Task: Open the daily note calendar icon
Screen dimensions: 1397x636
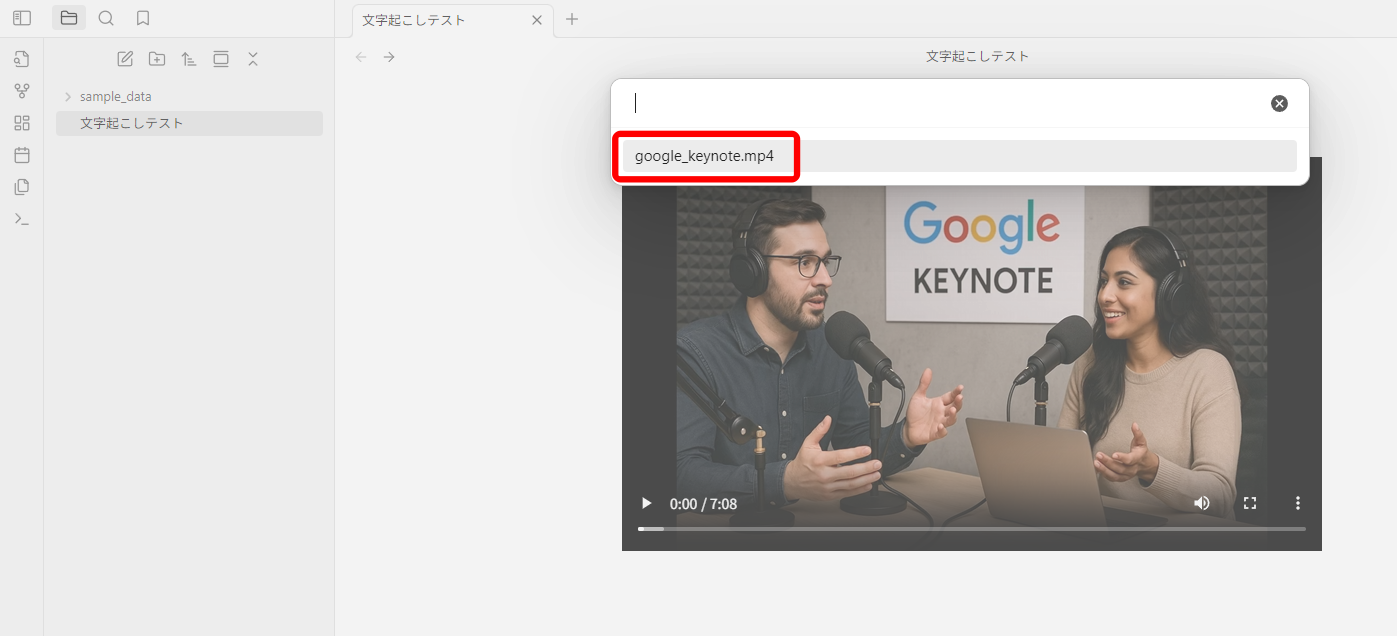Action: coord(22,155)
